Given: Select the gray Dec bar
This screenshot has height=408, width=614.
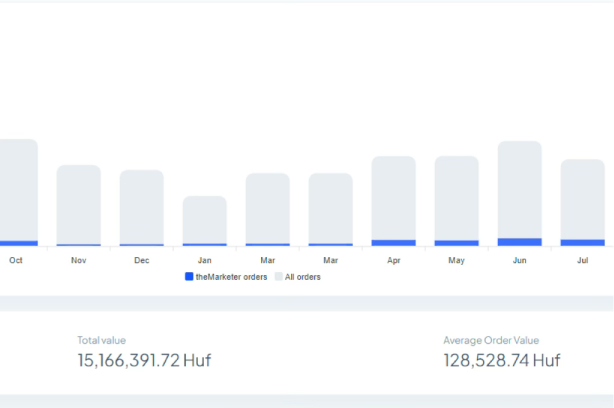Looking at the screenshot, I should coord(141,206).
